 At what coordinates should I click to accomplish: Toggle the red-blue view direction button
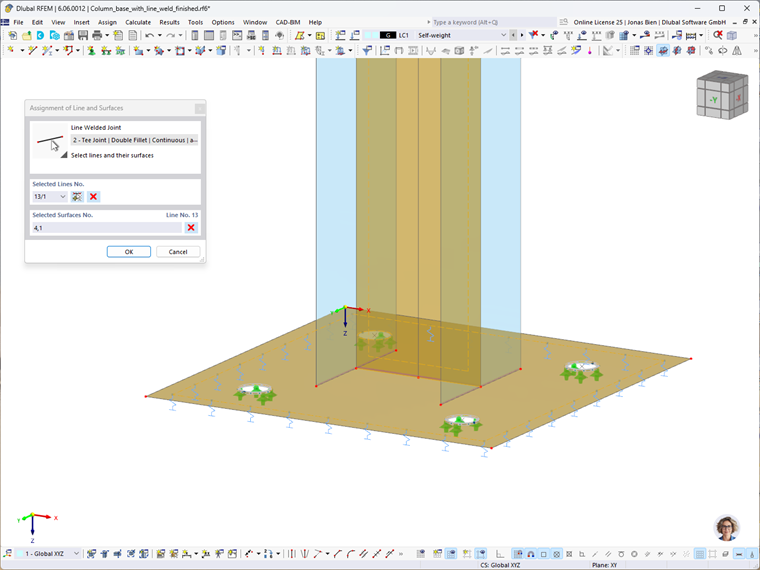point(691,50)
